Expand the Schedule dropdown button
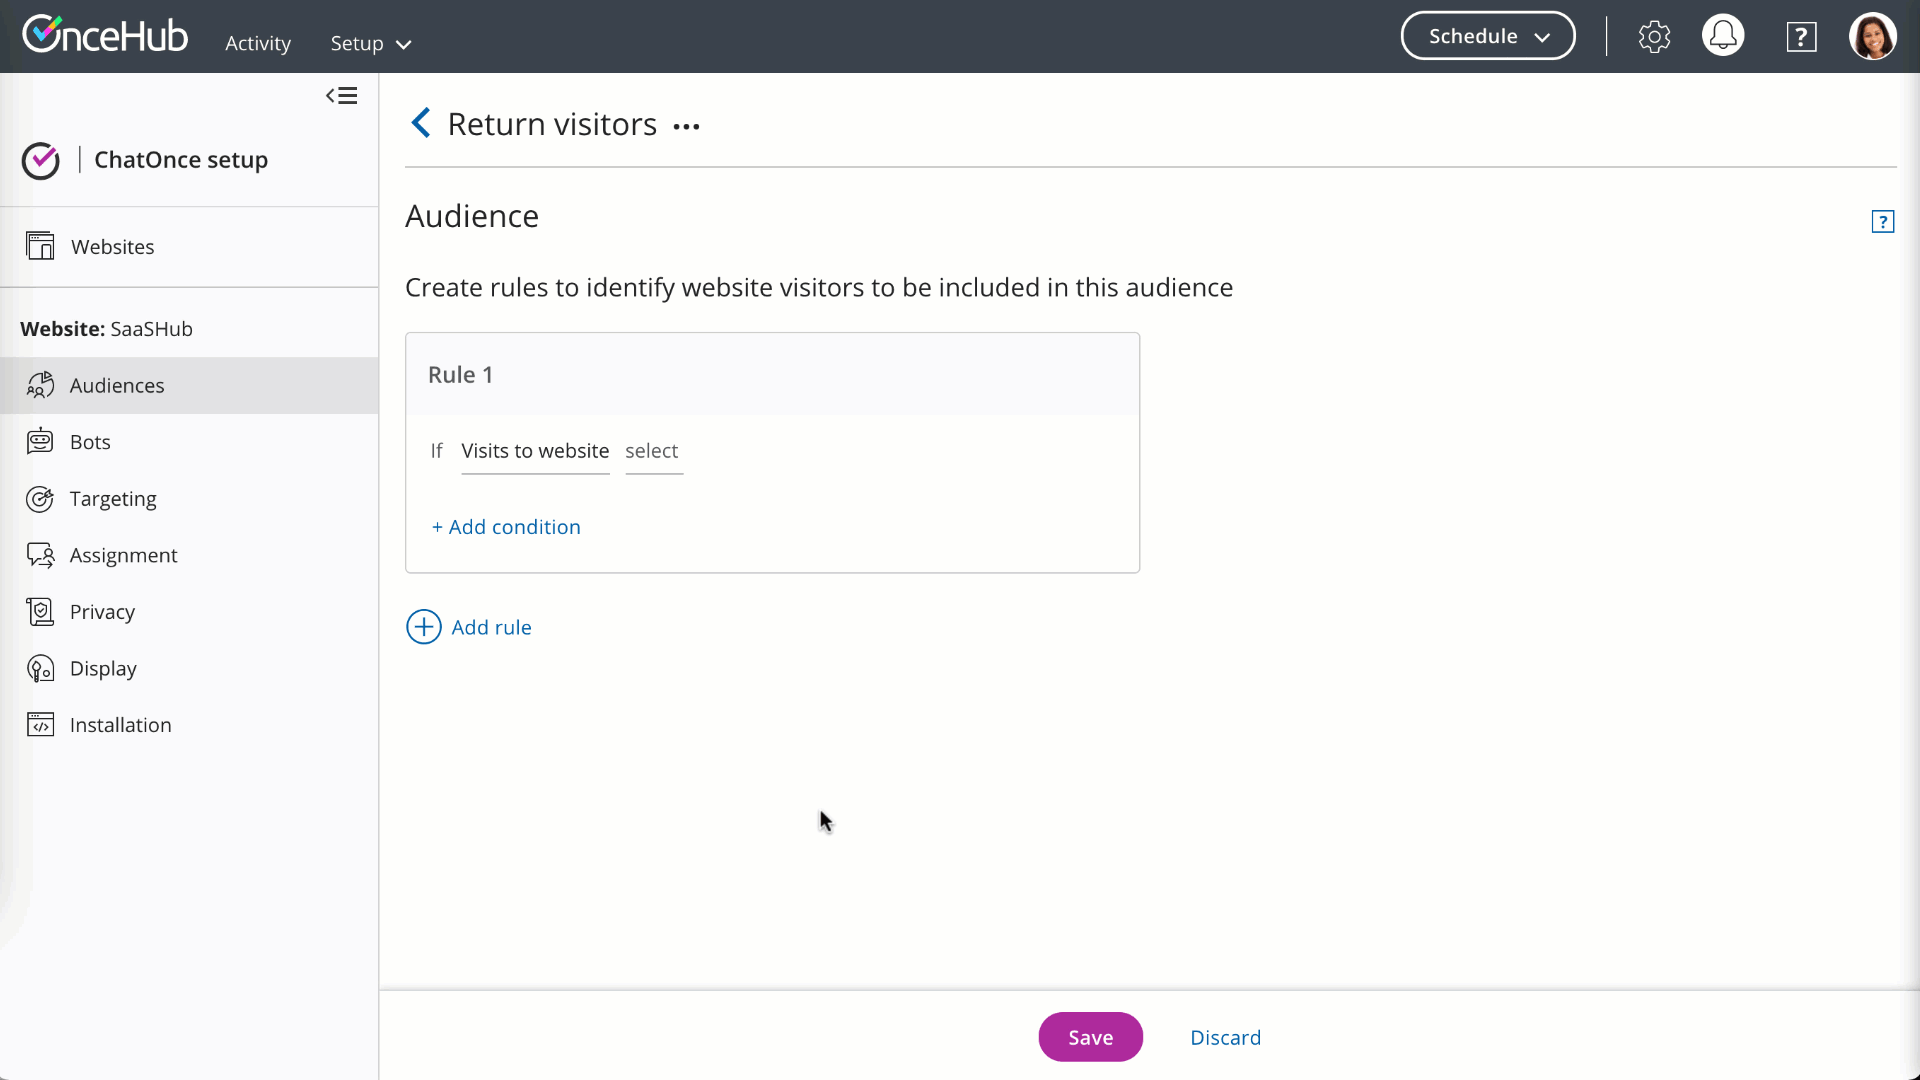The height and width of the screenshot is (1080, 1920). click(x=1487, y=37)
